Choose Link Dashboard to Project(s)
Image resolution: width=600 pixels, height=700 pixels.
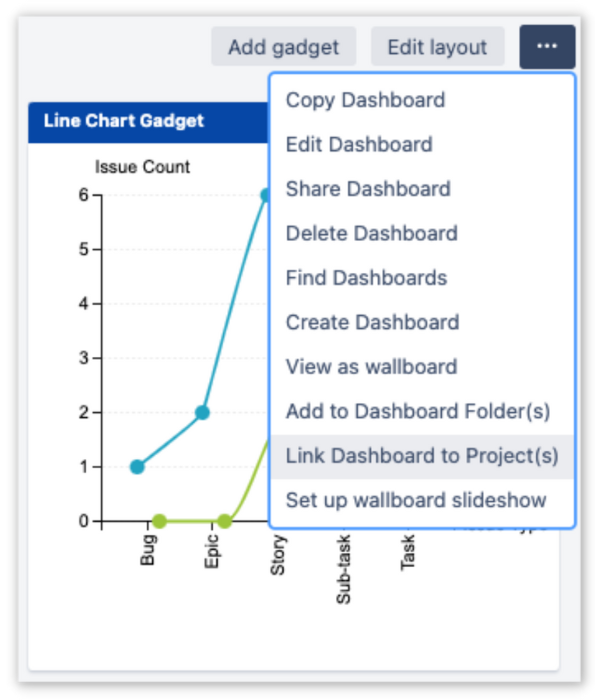click(x=422, y=456)
